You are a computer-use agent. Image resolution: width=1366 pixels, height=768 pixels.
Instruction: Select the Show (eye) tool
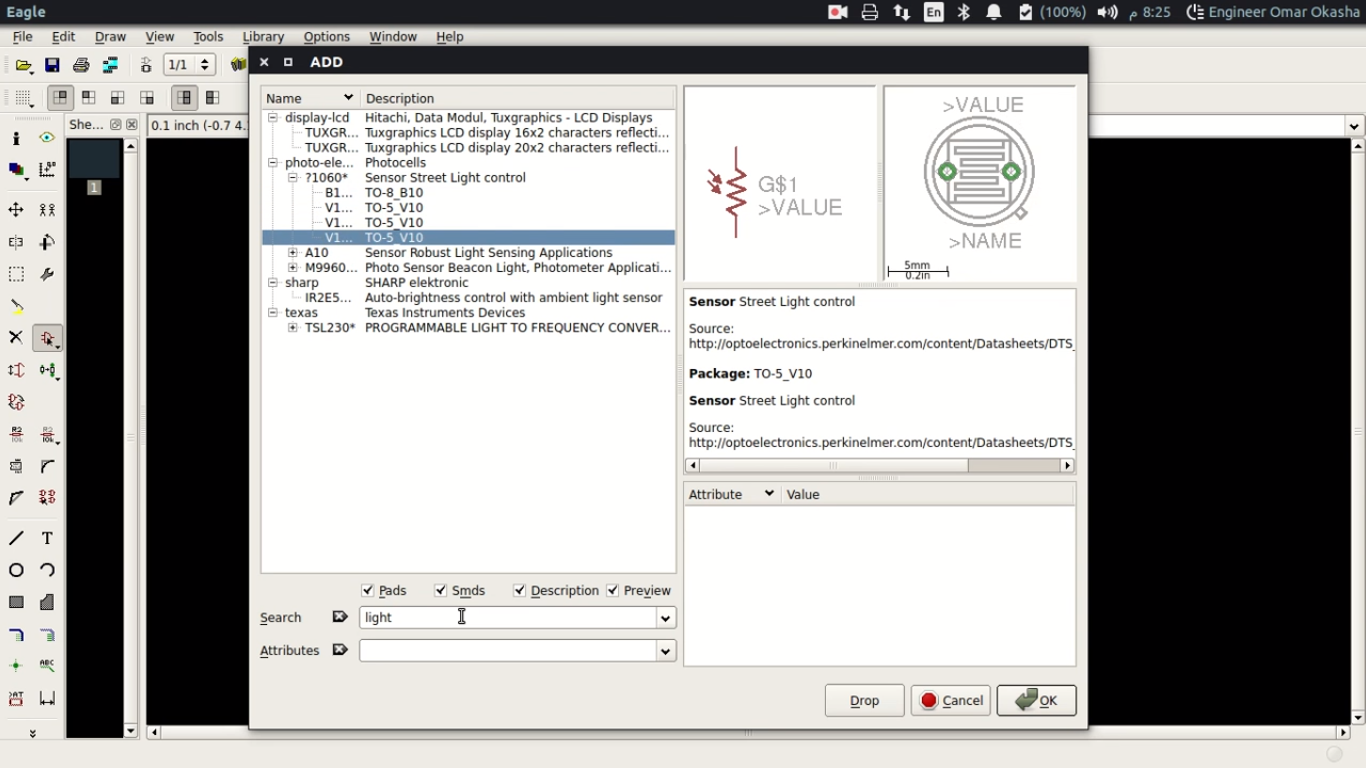coord(47,138)
